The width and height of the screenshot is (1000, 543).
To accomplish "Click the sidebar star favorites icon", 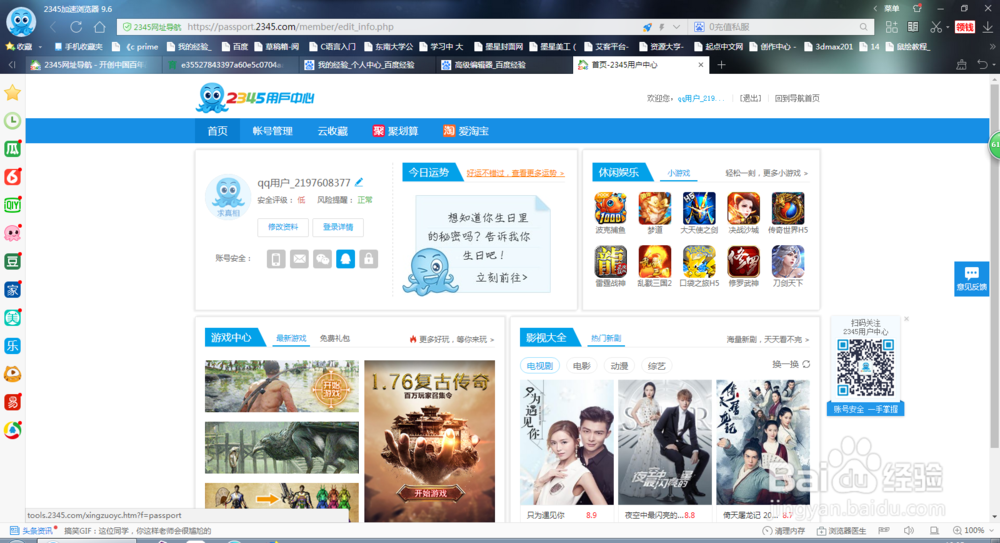I will [x=12, y=93].
